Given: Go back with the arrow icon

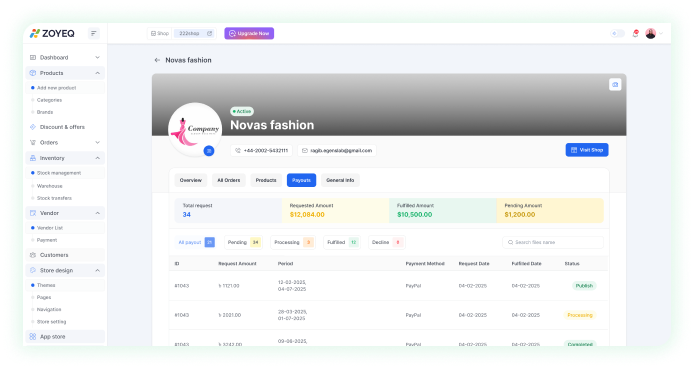Looking at the screenshot, I should 157,60.
